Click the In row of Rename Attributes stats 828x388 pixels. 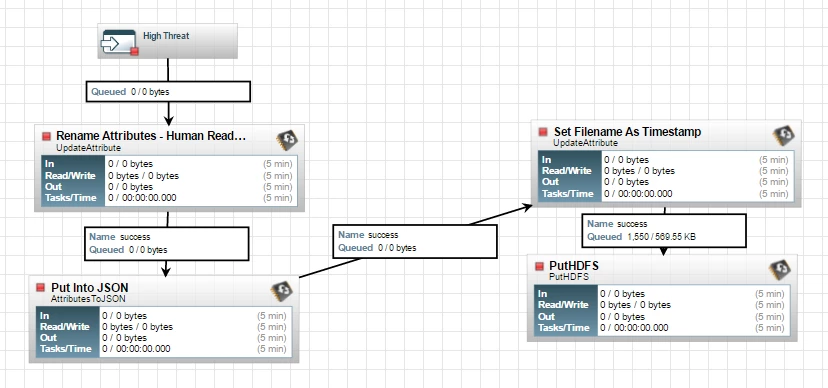[169, 164]
